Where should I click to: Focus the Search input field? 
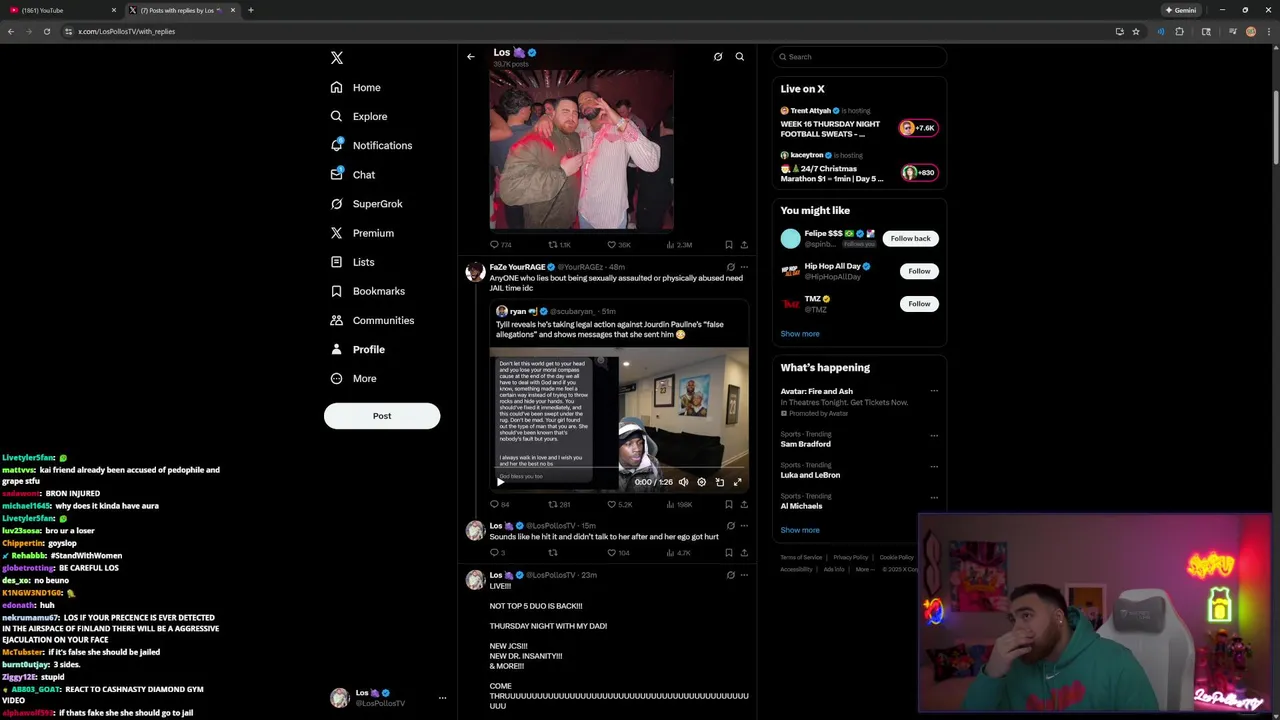[859, 56]
